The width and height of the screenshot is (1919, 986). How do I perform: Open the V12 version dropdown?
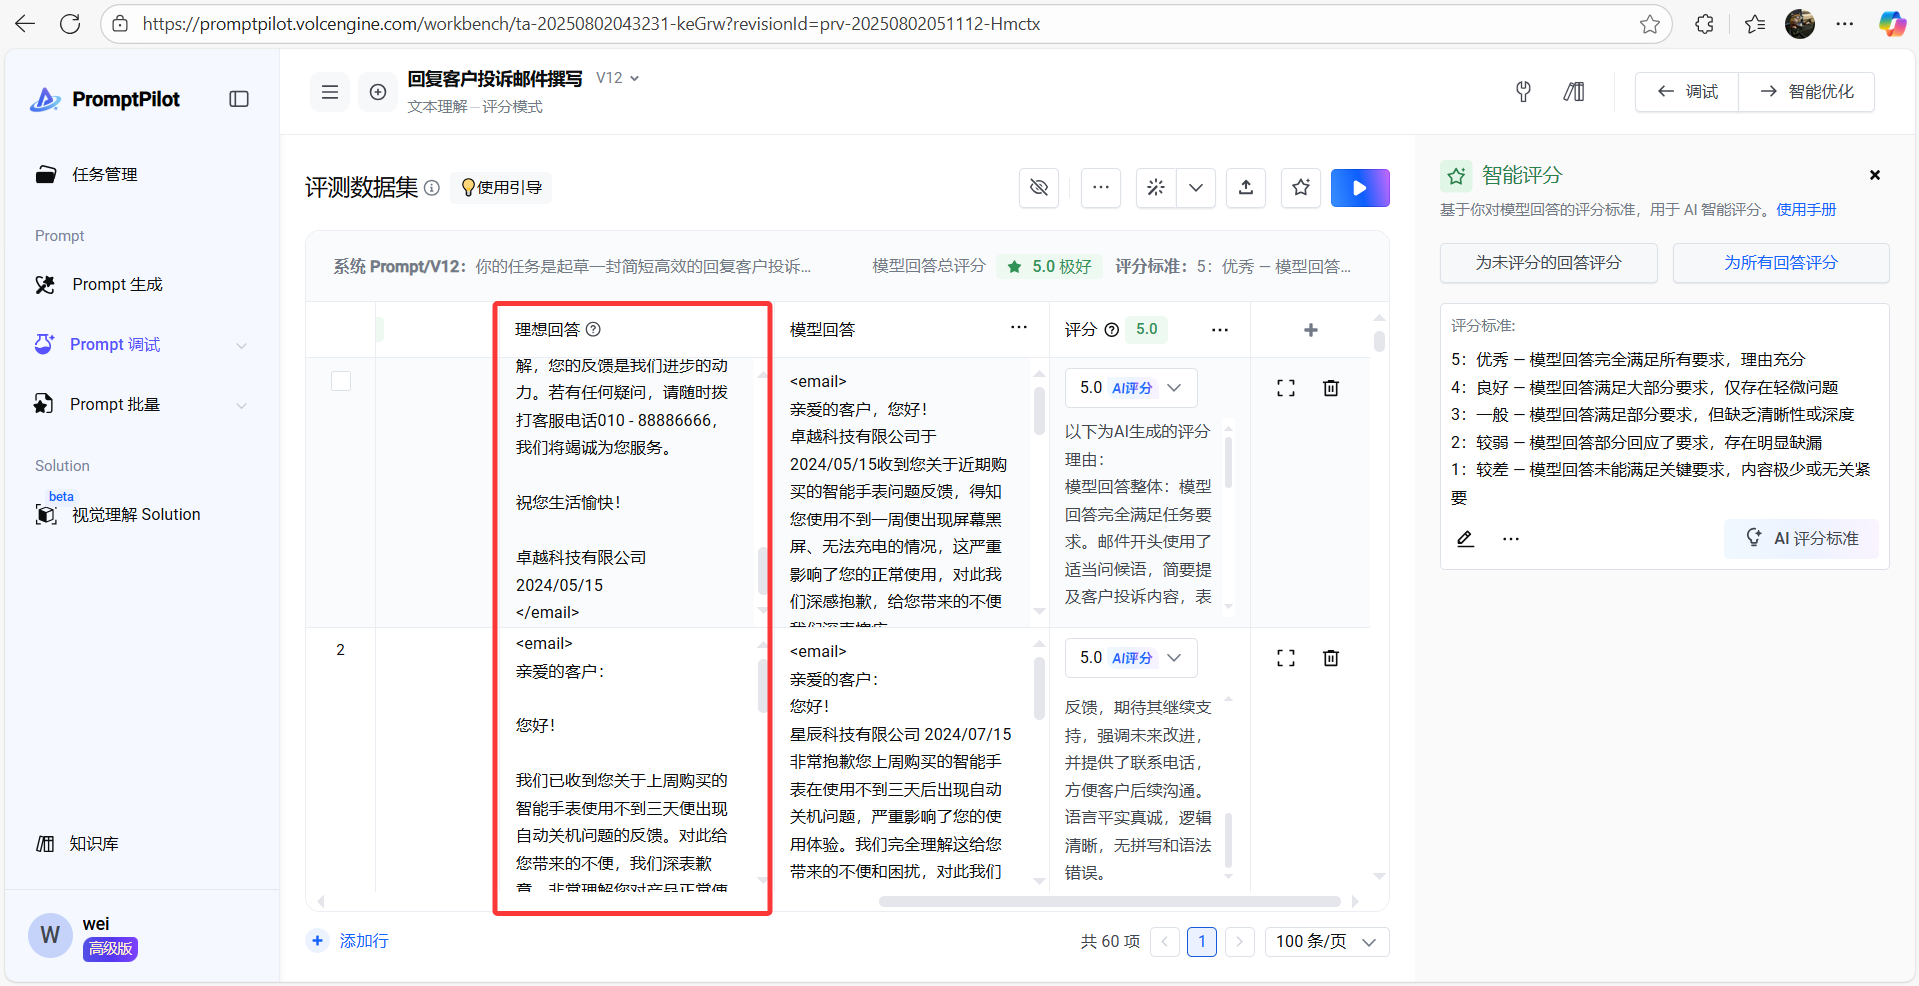pos(617,78)
